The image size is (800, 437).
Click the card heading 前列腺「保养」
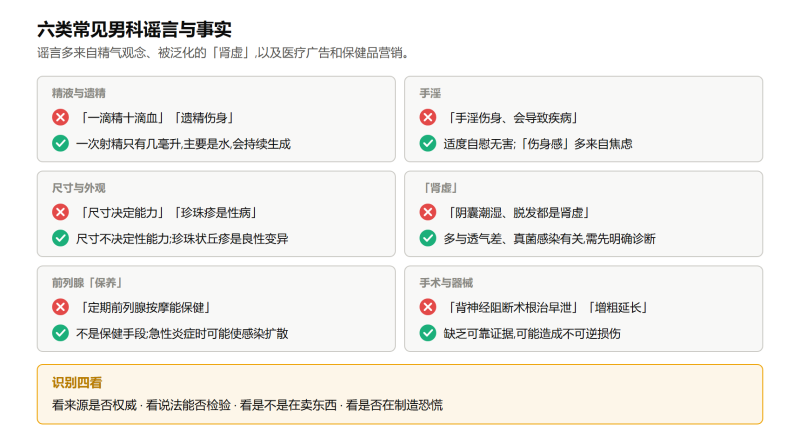coord(88,283)
